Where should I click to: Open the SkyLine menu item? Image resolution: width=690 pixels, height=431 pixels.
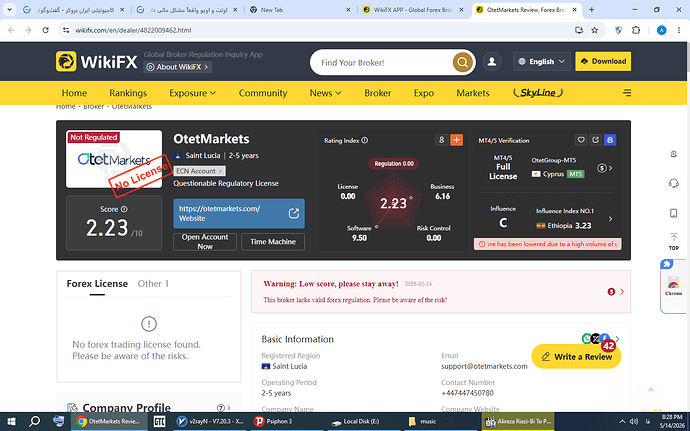538,92
